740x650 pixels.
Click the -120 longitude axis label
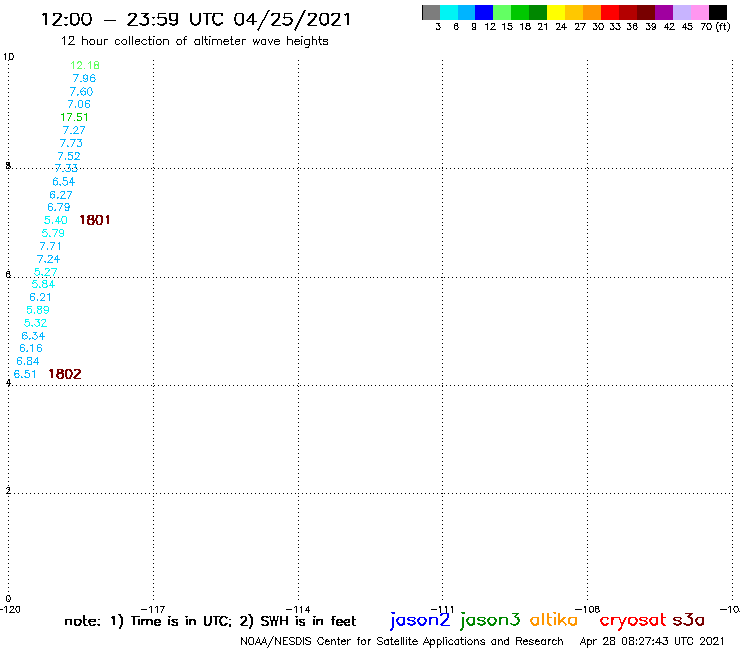click(10, 609)
